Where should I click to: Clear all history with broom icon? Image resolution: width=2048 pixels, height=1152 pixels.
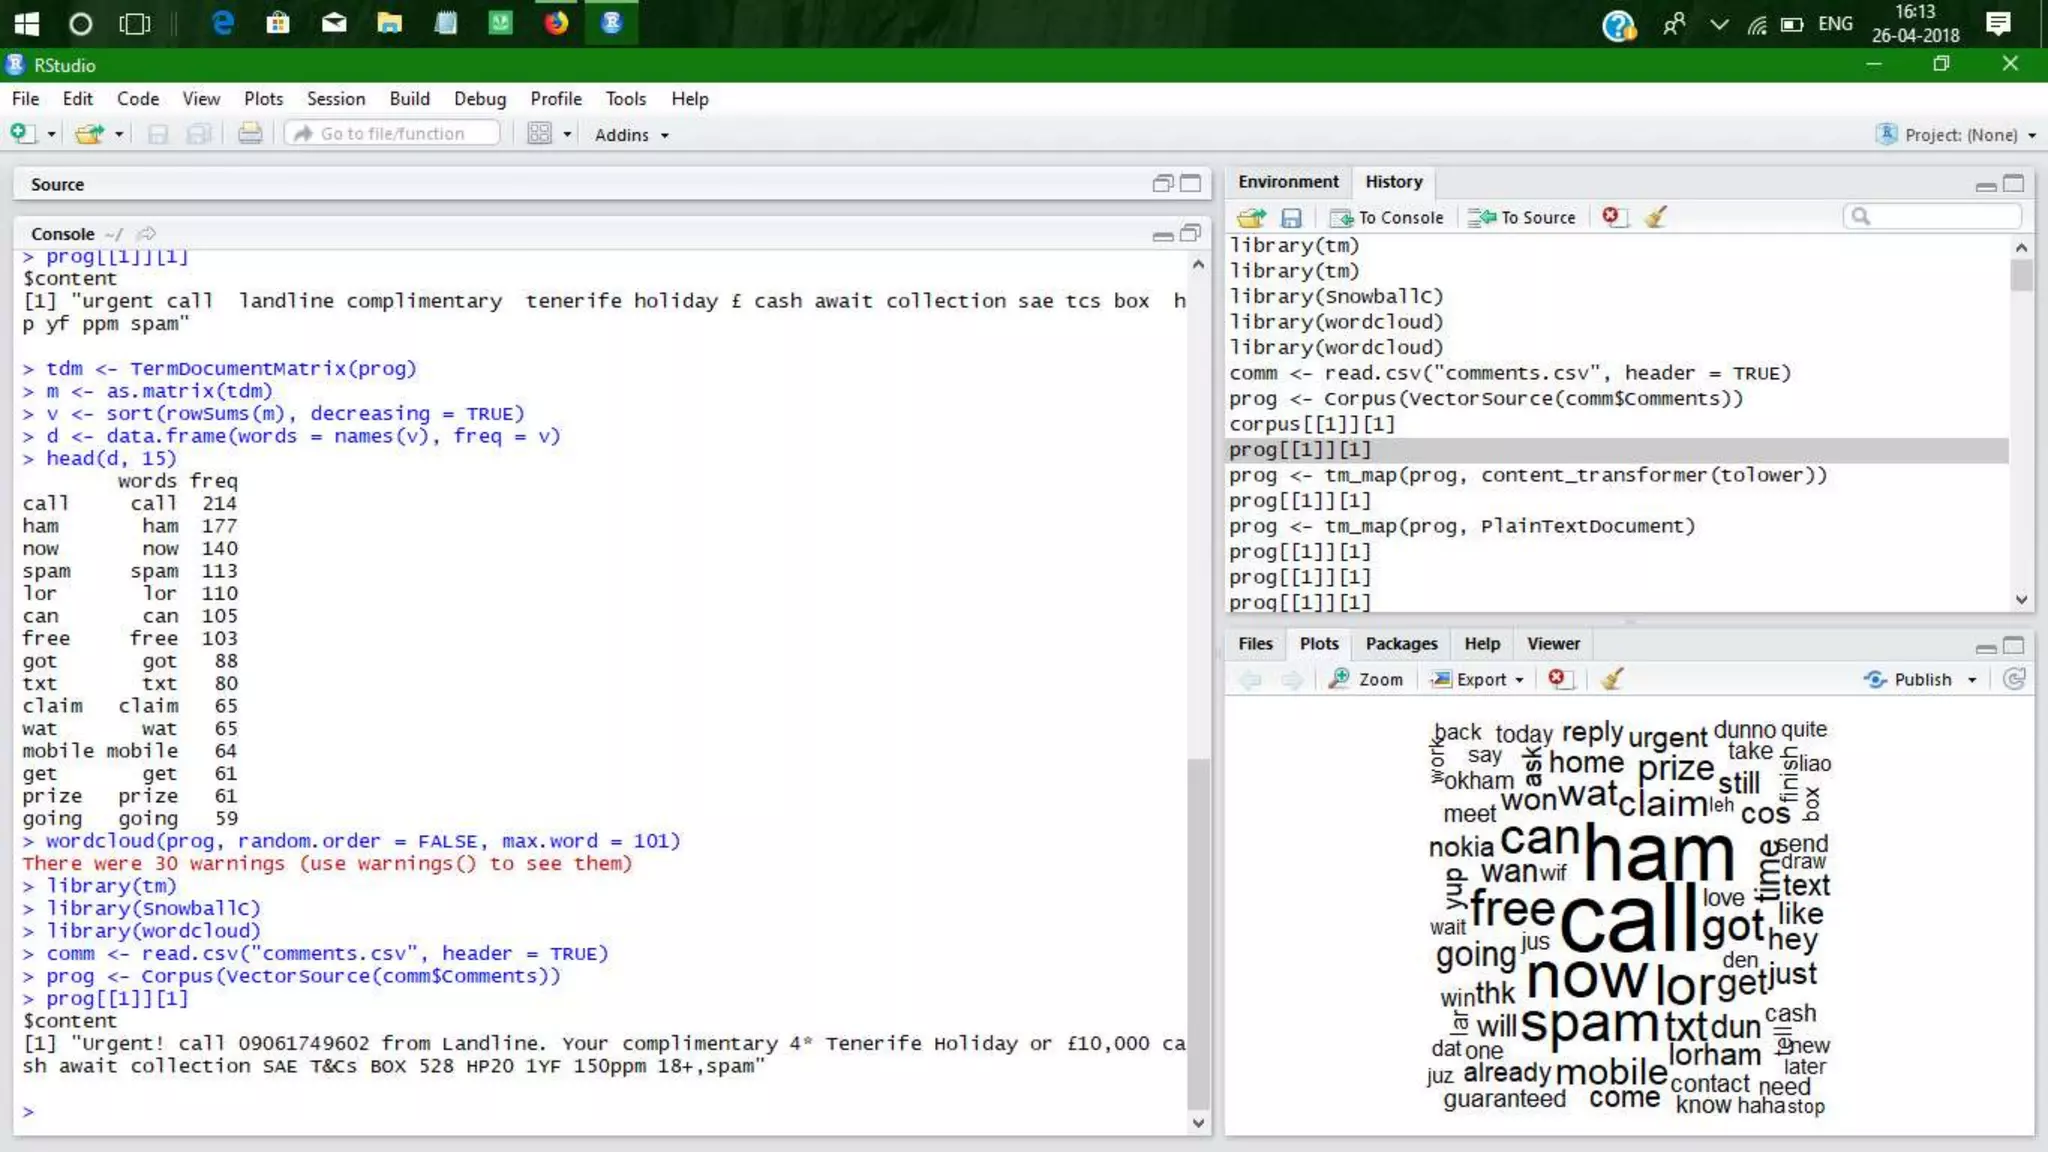[1656, 216]
